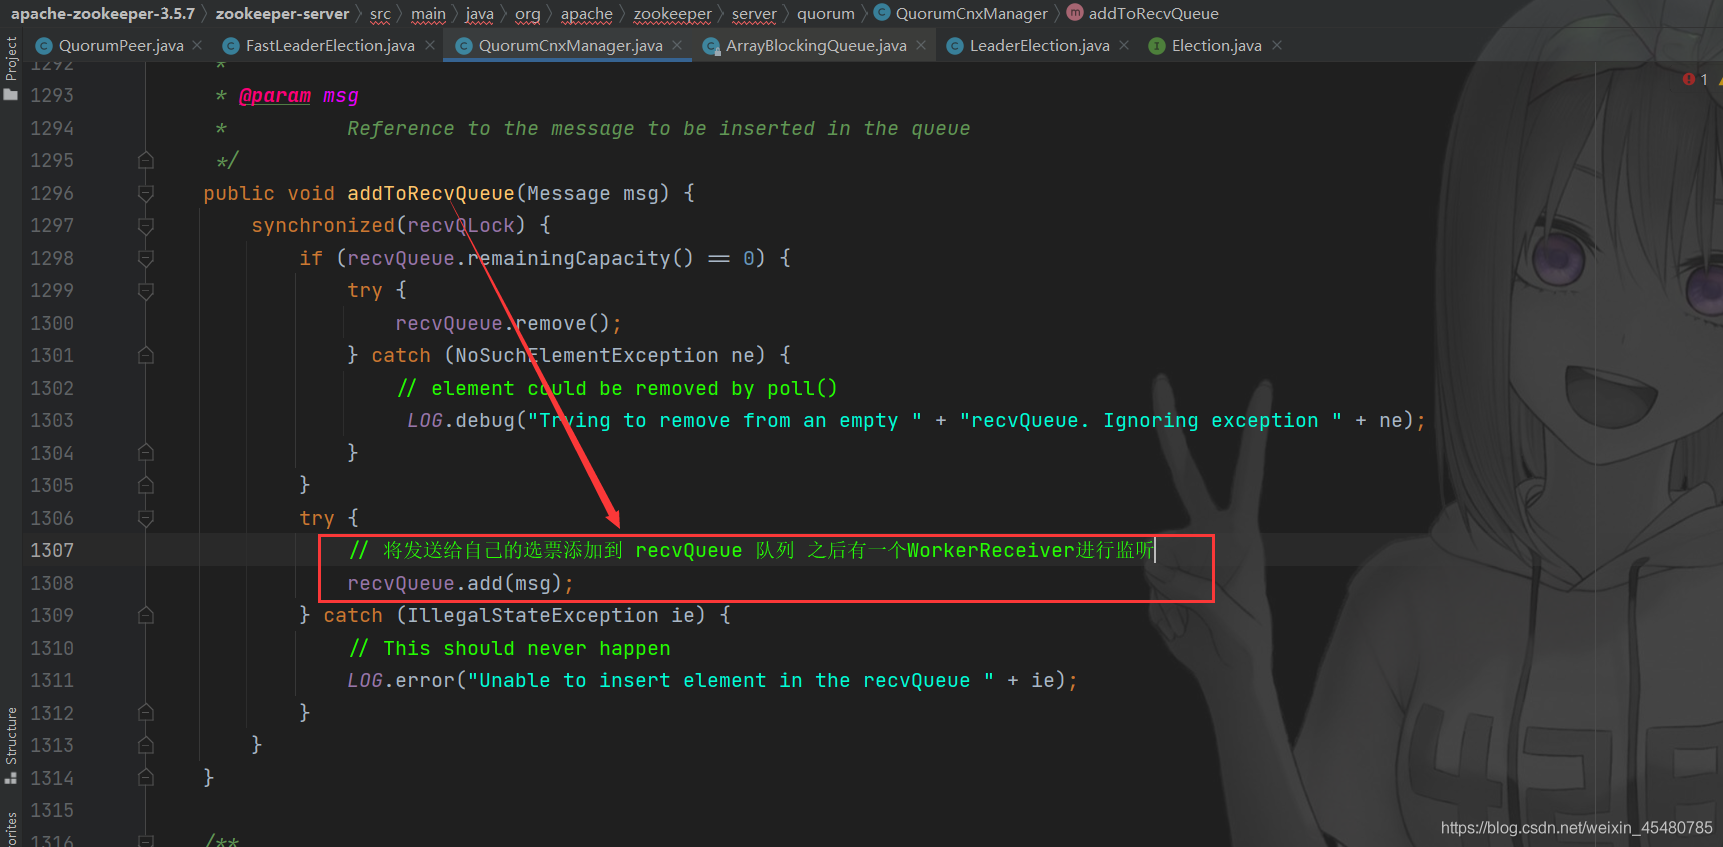
Task: Click line number 1303 in gutter
Action: [52, 420]
